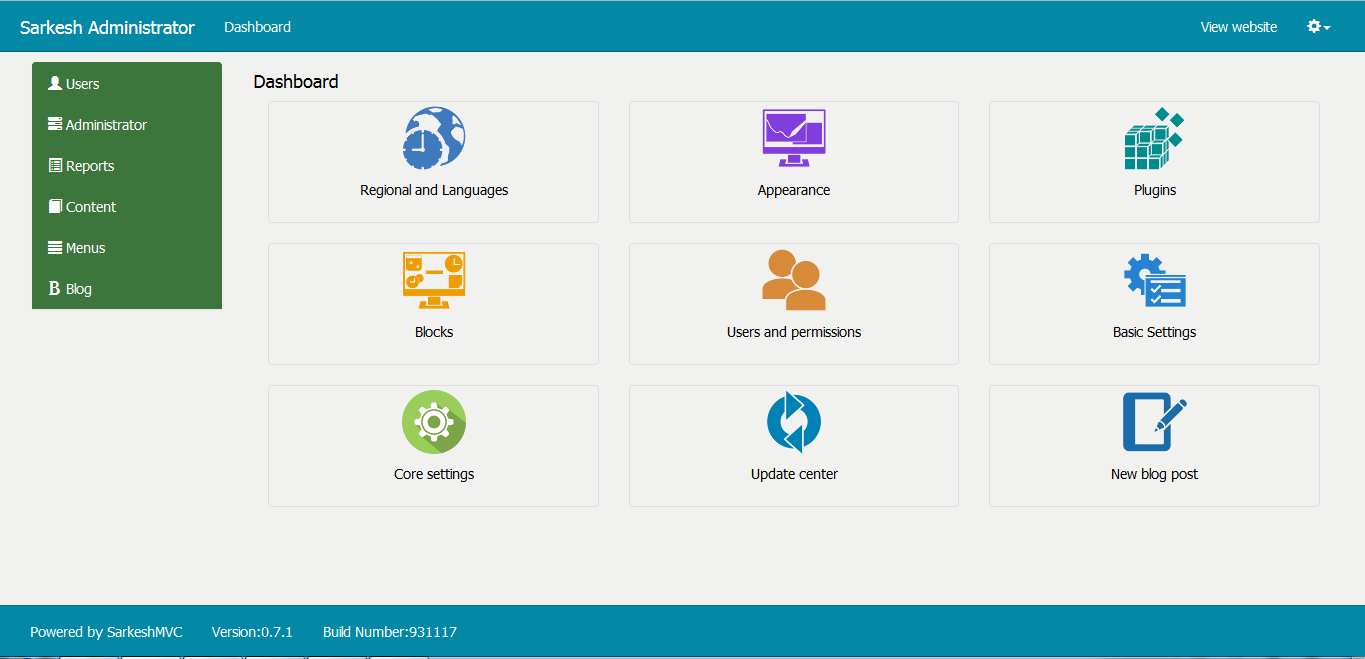Click the Dashboard page heading

tap(296, 81)
